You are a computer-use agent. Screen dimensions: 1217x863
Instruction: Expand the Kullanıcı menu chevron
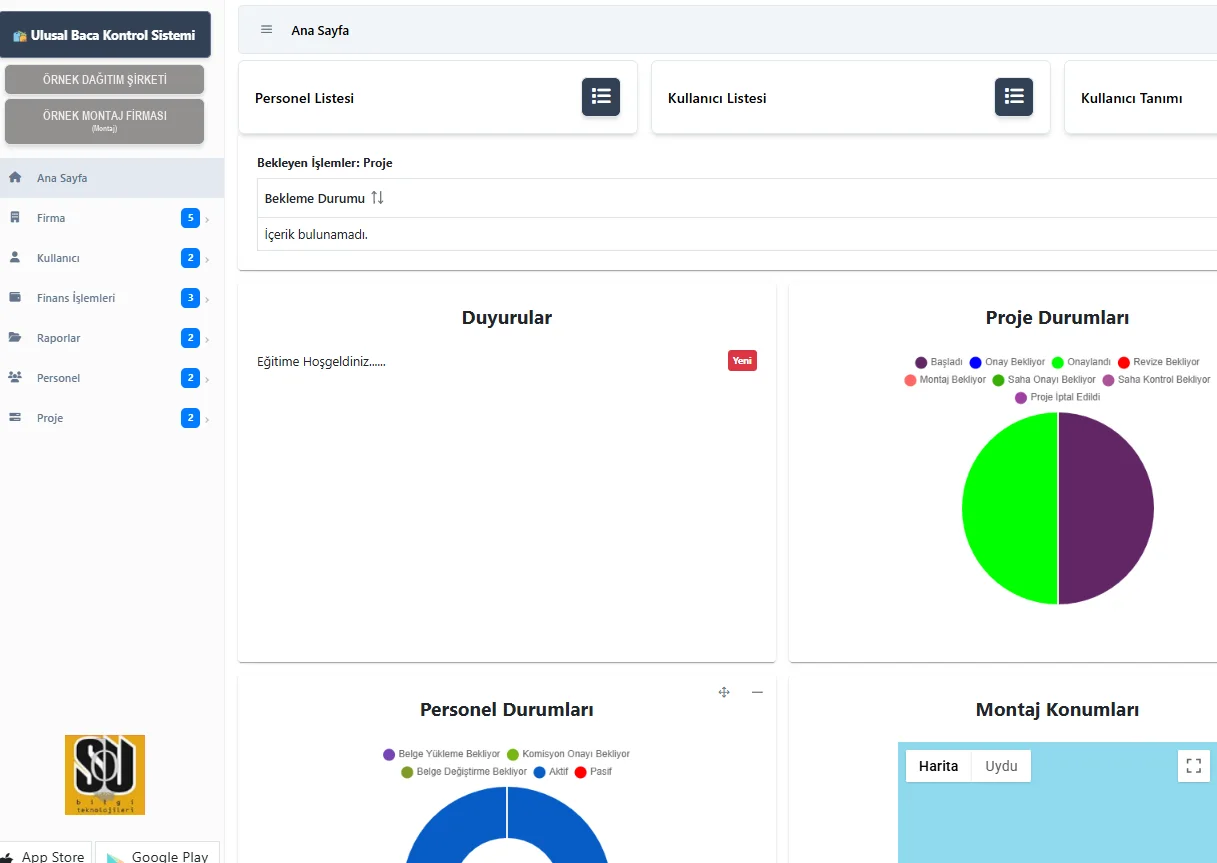(x=207, y=259)
